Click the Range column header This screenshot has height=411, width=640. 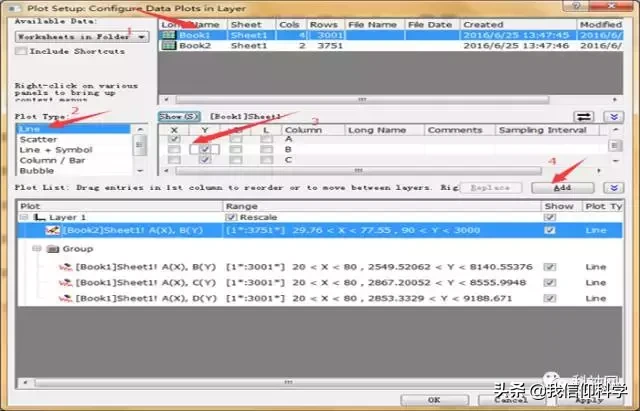(382, 206)
